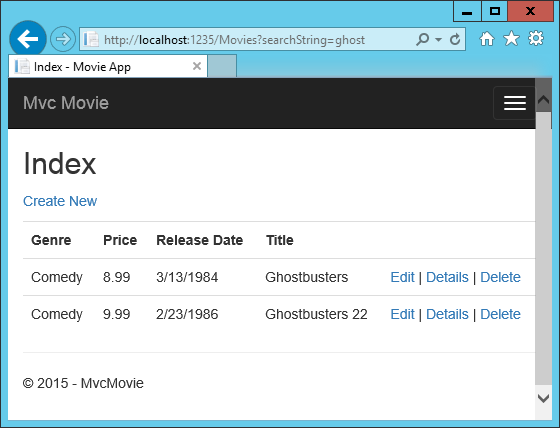The image size is (560, 428).
Task: Open a new blank tab
Action: [222, 66]
